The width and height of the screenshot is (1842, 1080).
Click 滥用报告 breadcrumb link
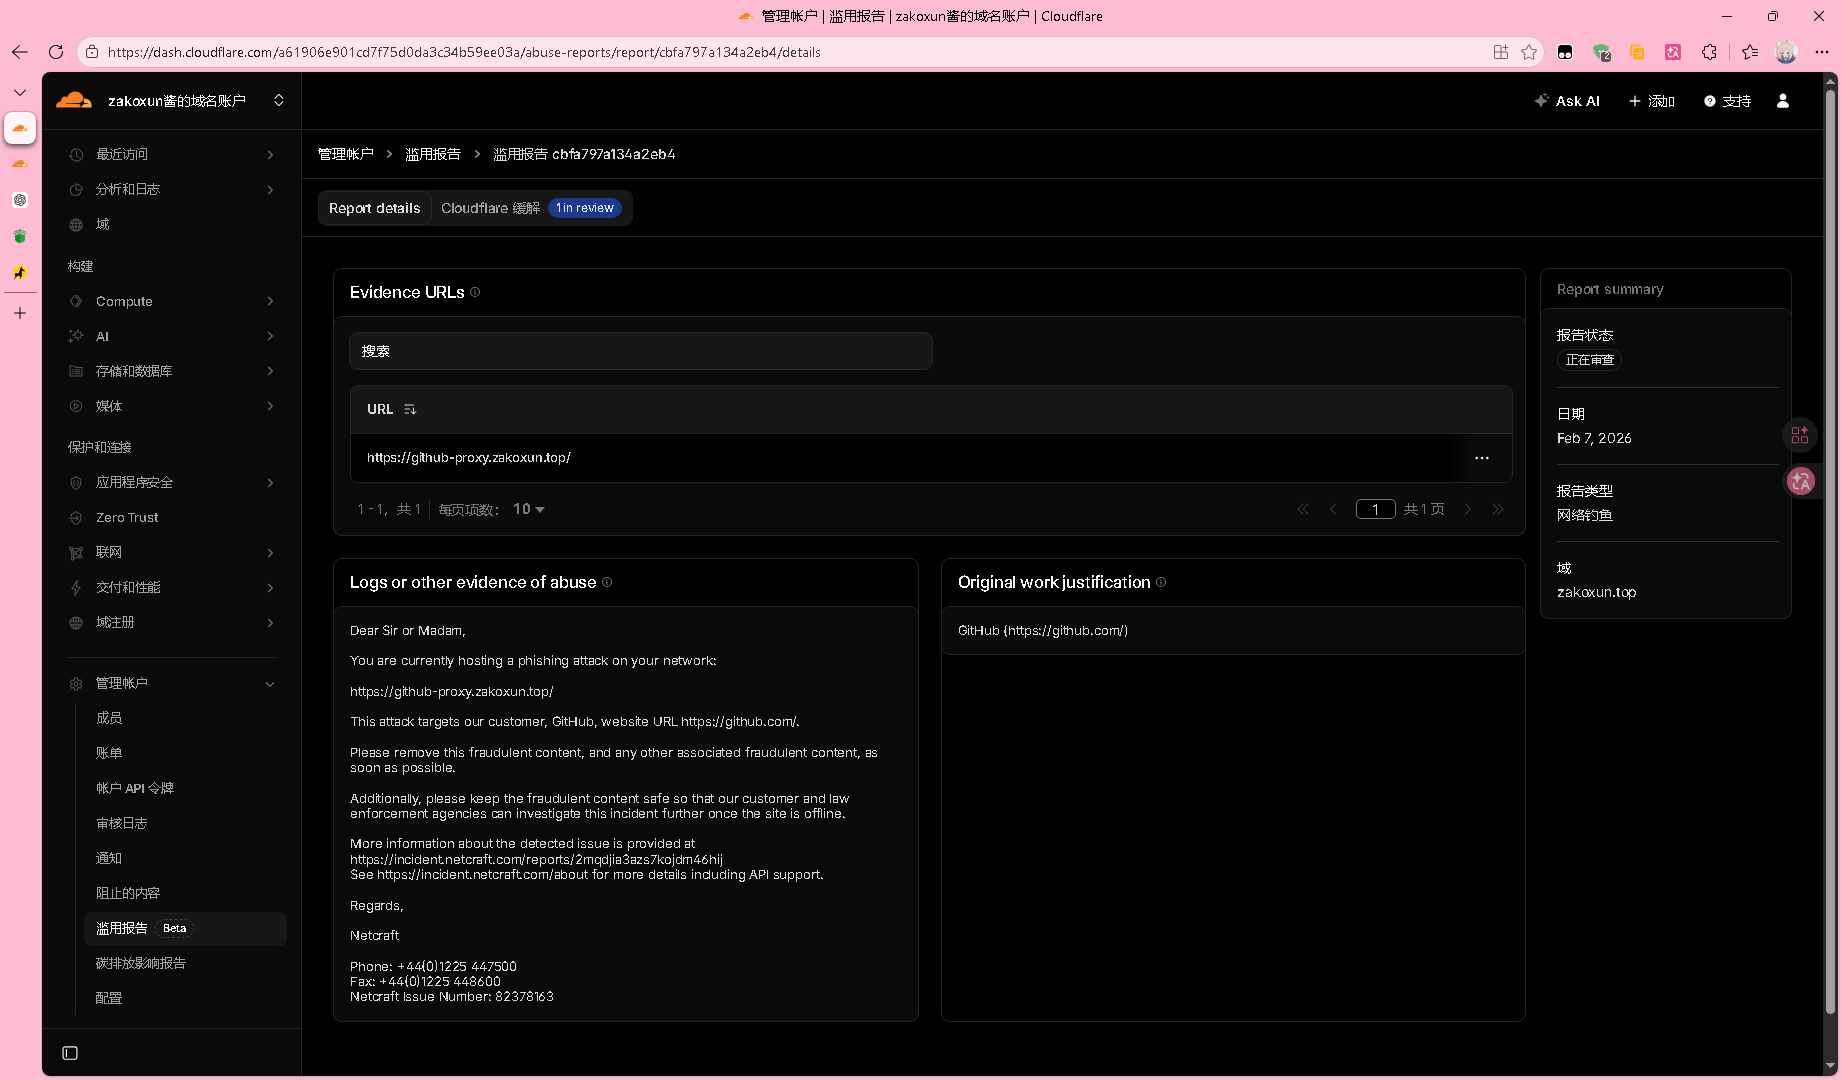433,154
